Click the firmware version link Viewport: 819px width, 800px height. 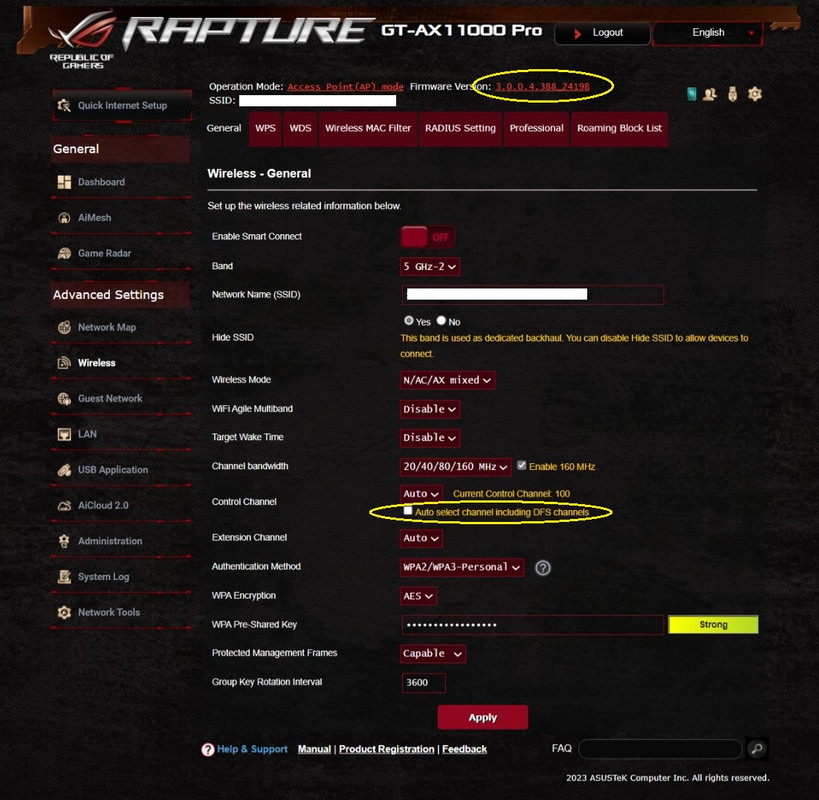pos(542,87)
